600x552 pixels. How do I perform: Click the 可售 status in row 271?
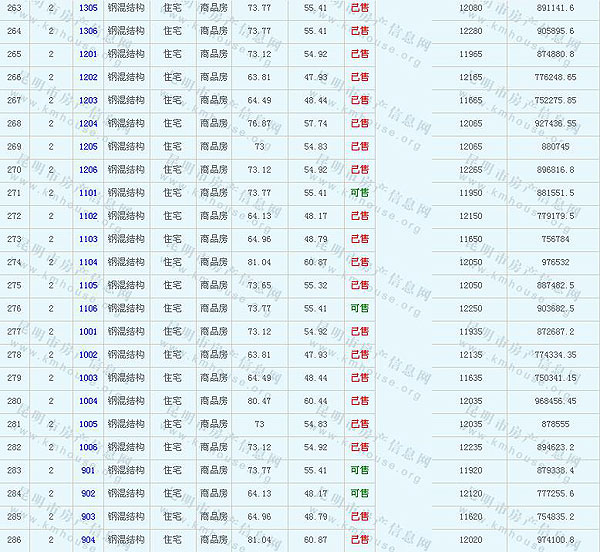(360, 192)
